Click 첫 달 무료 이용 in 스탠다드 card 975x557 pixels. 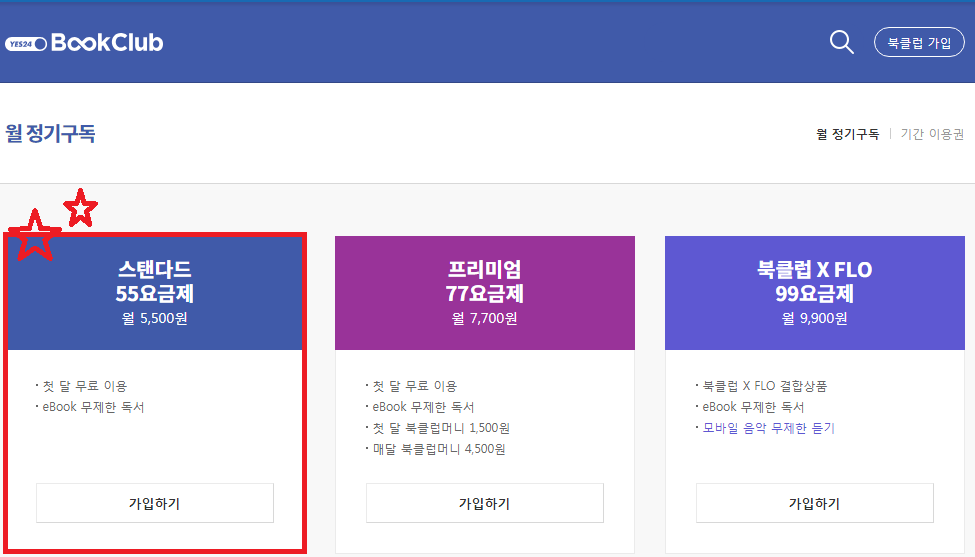point(85,386)
